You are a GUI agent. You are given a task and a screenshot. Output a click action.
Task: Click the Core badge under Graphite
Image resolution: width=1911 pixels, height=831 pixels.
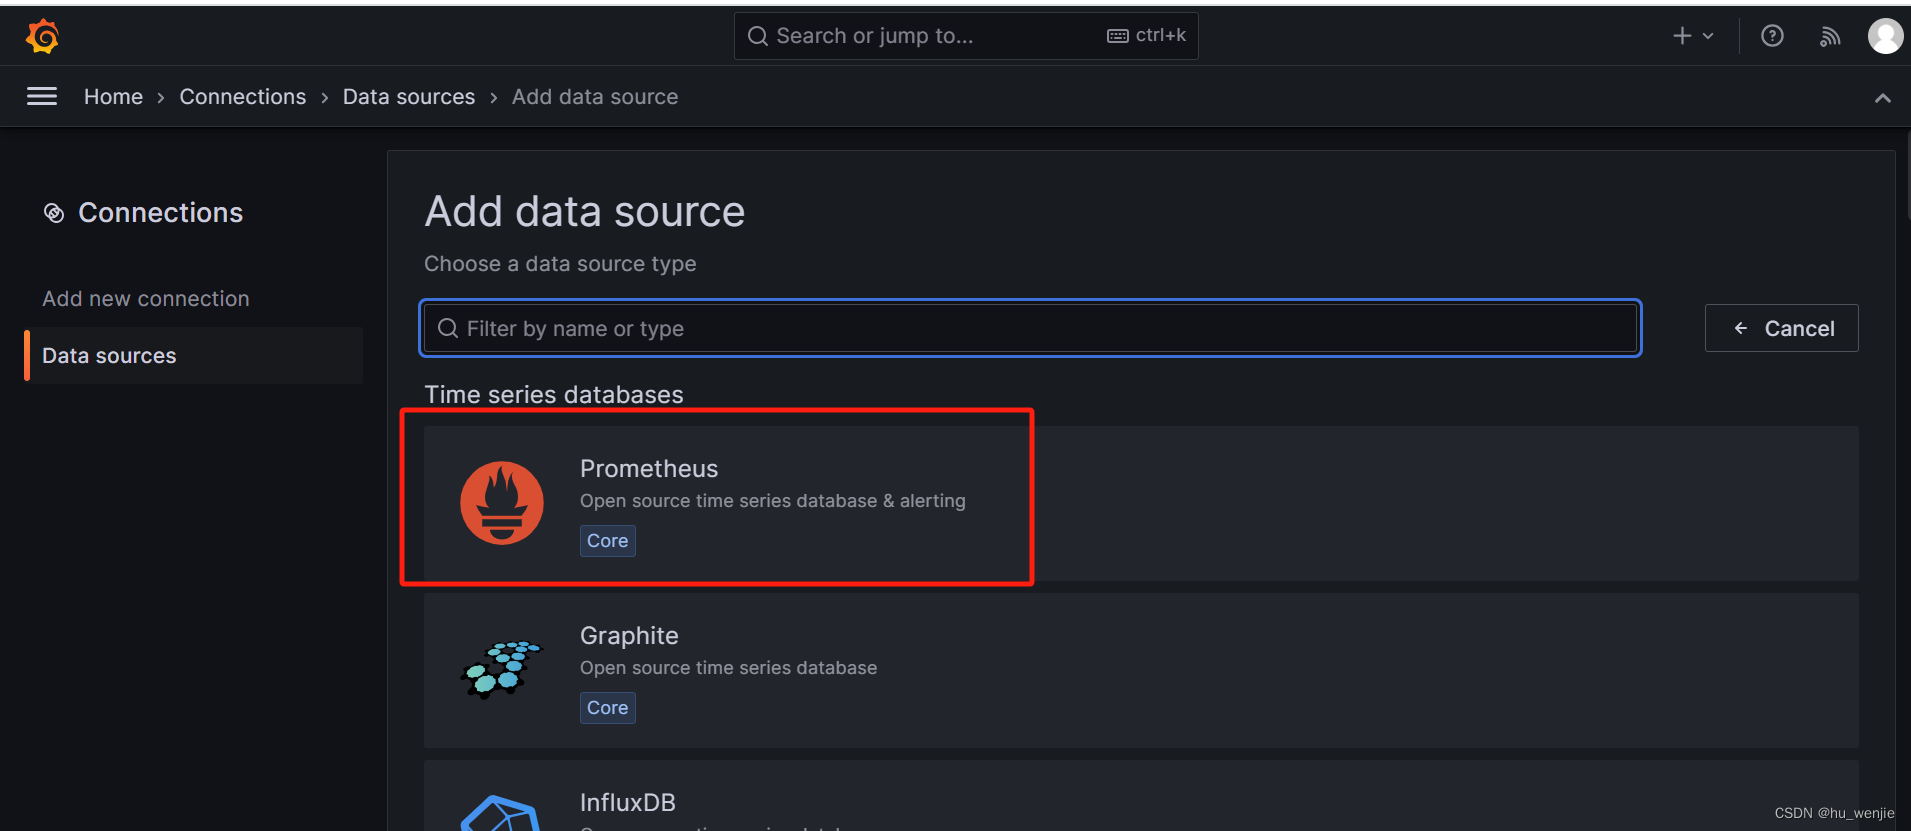(x=608, y=708)
